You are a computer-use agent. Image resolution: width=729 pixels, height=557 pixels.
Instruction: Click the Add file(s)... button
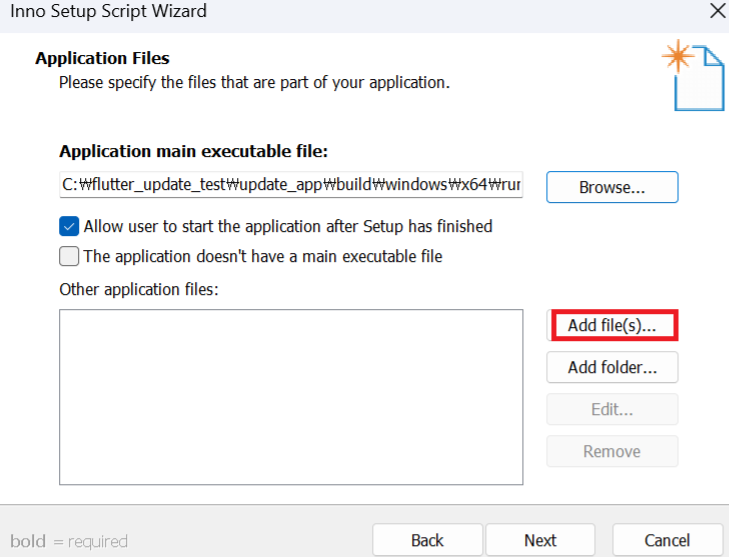pyautogui.click(x=612, y=325)
